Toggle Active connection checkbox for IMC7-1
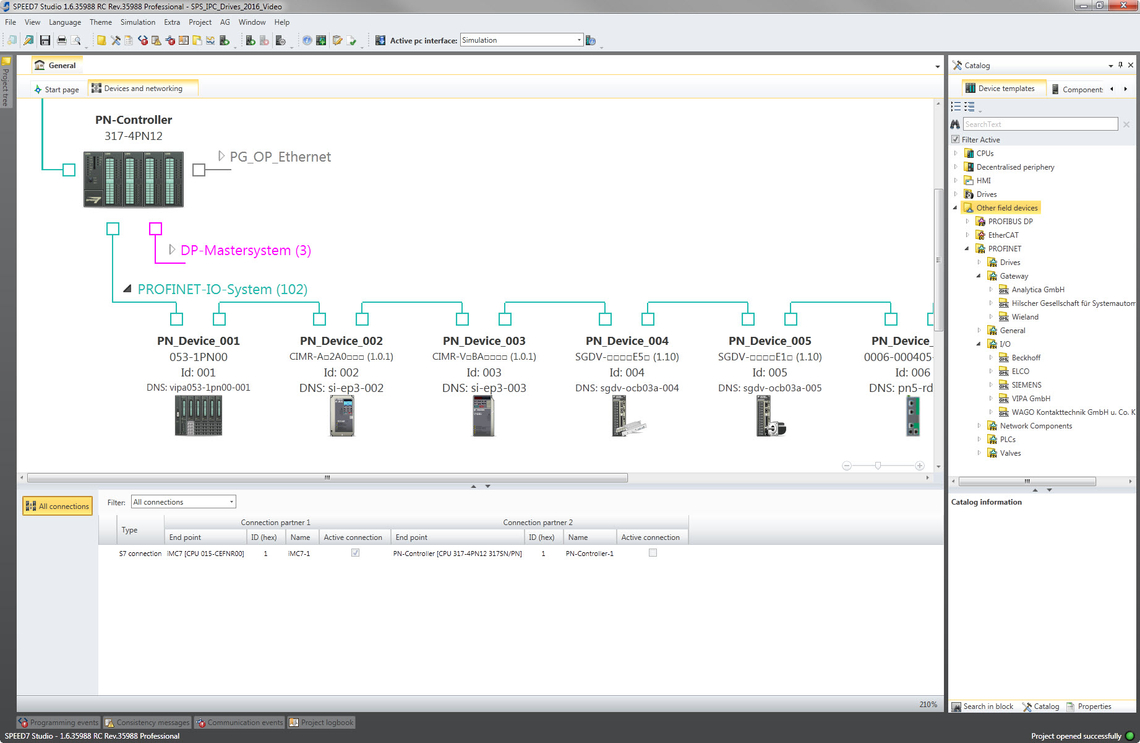1140x743 pixels. [355, 553]
